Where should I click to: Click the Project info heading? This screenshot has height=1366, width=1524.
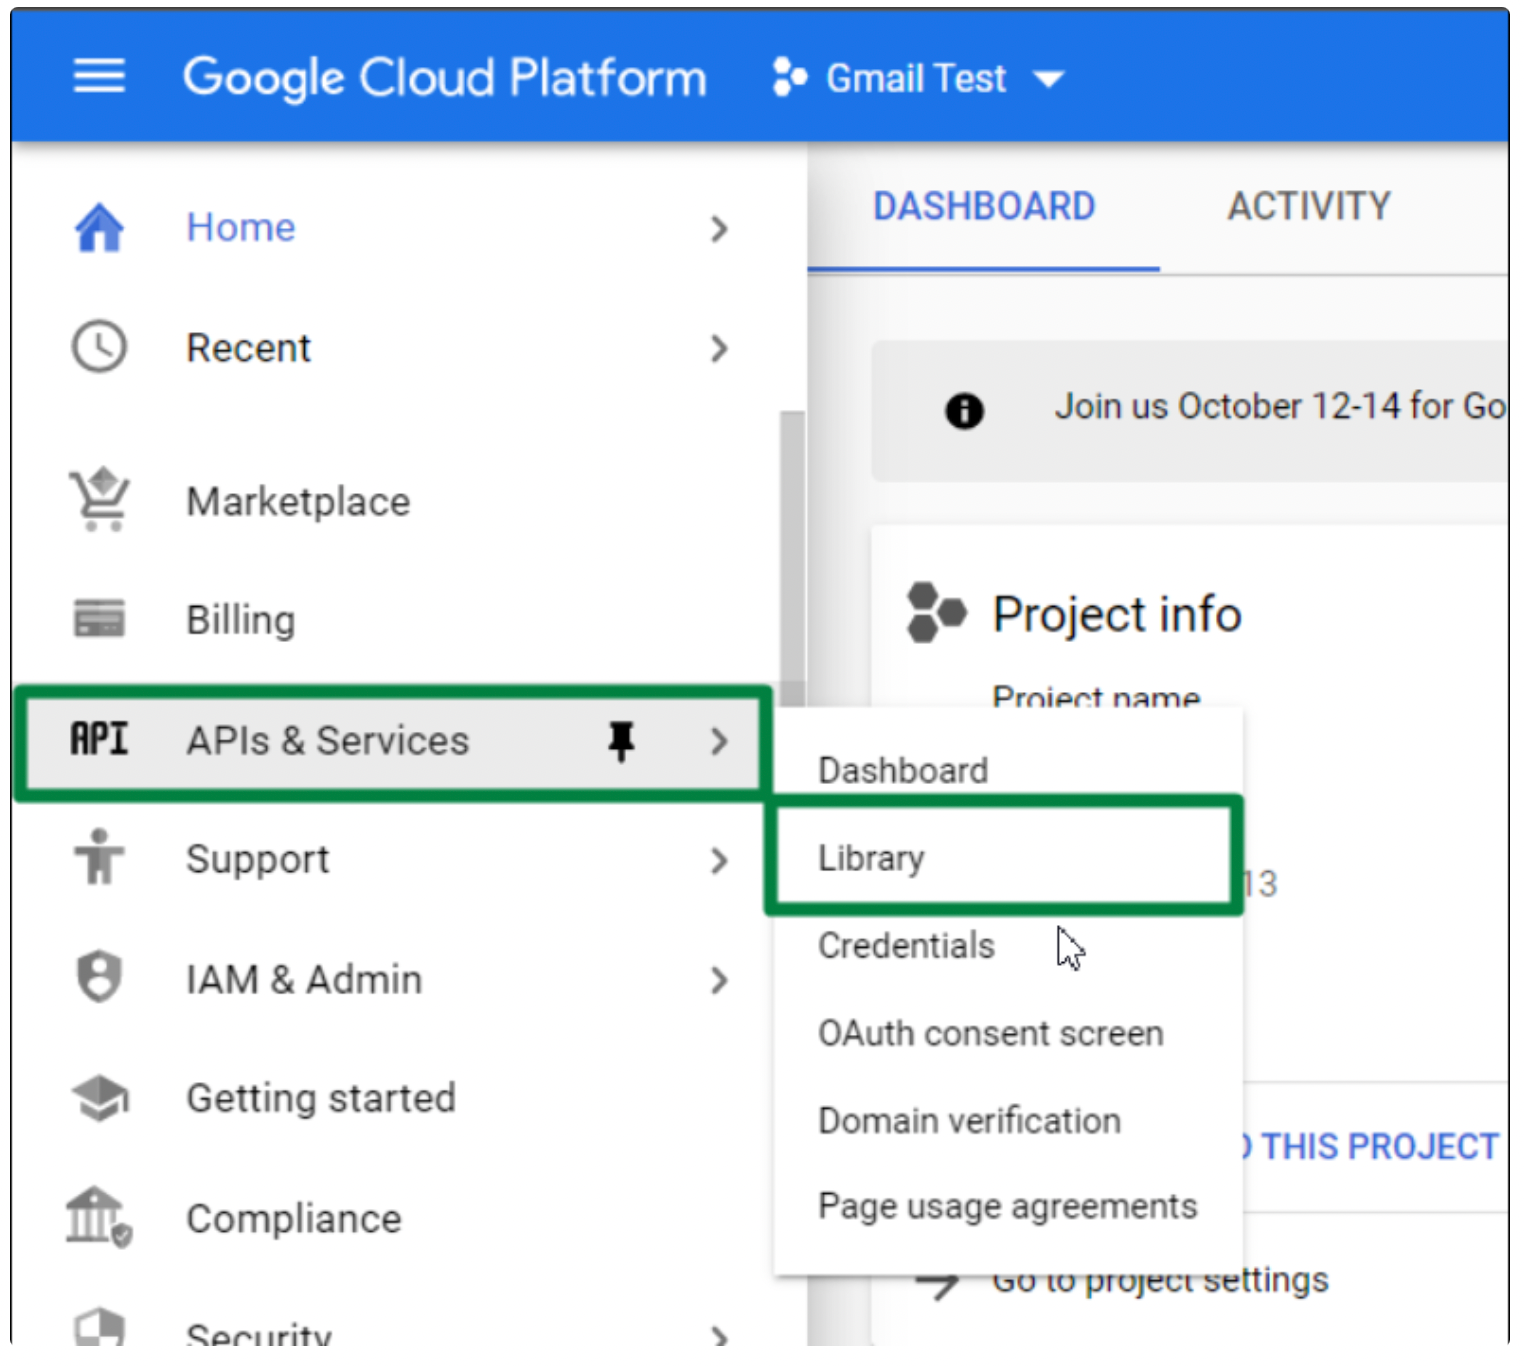point(1117,613)
